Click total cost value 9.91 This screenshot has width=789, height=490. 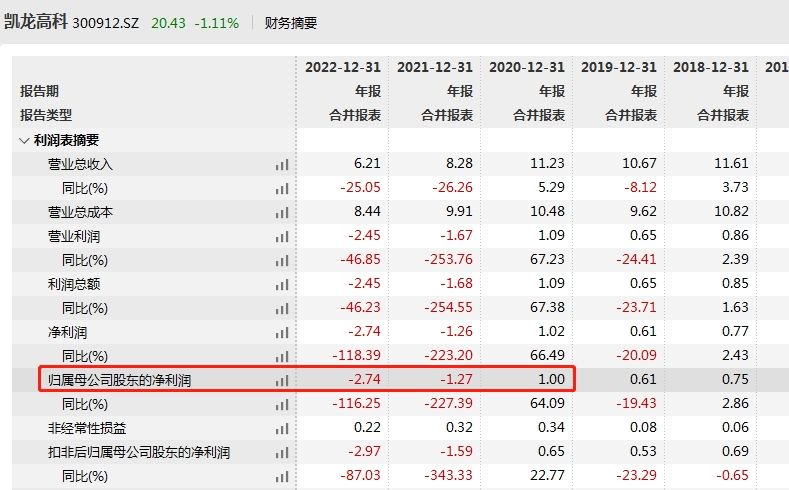(x=459, y=211)
